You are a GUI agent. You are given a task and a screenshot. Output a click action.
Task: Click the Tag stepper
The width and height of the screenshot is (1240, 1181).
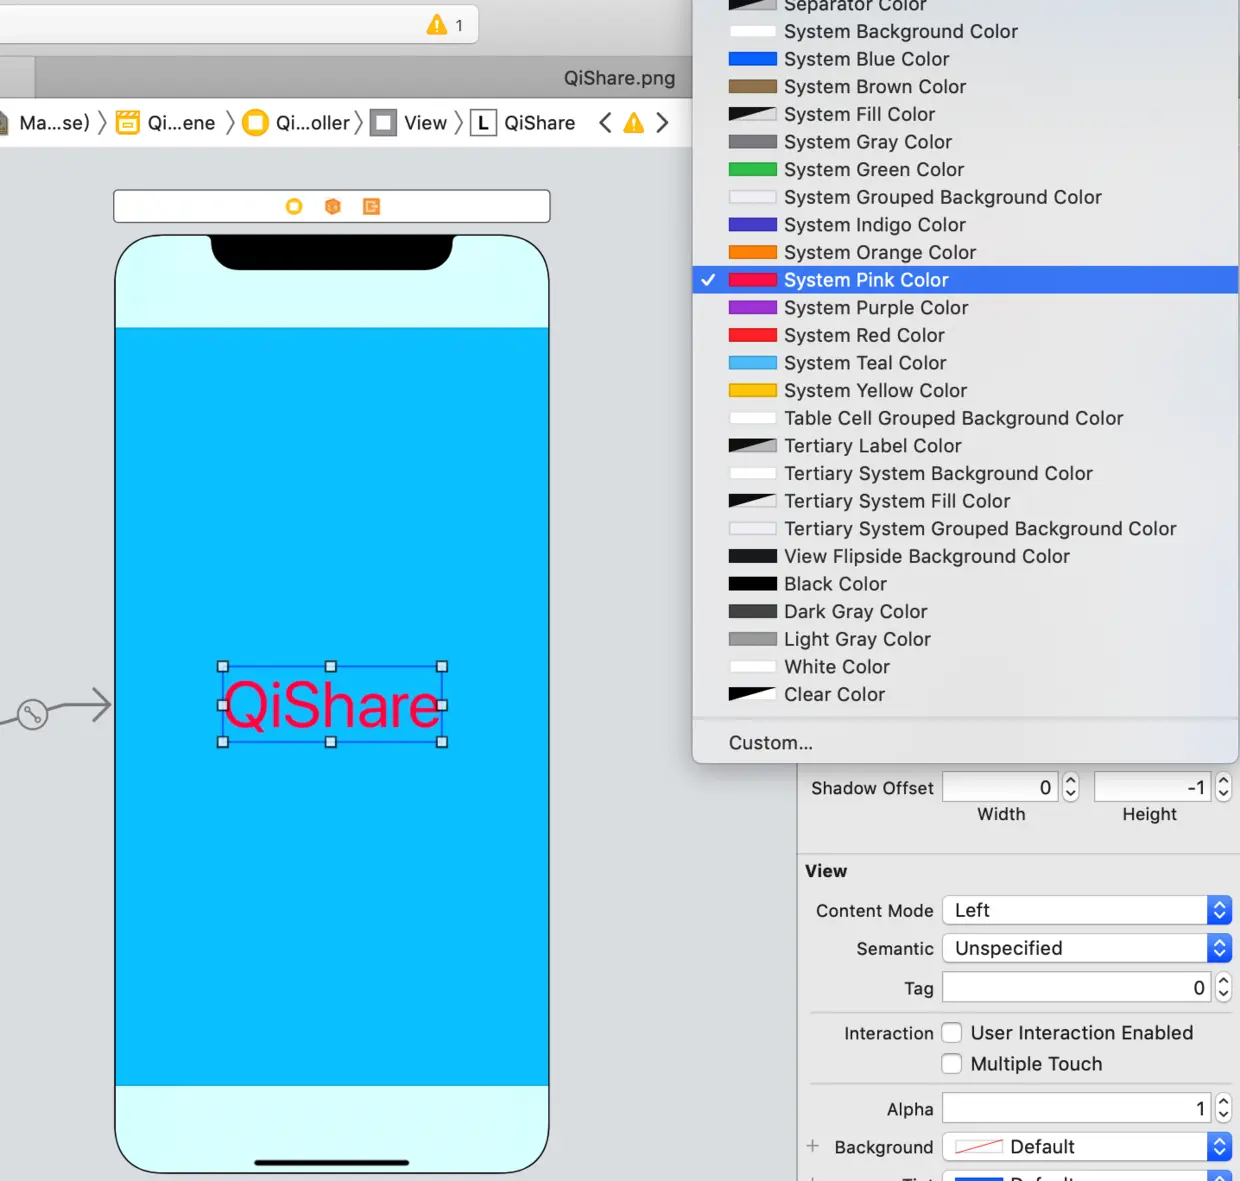point(1223,988)
